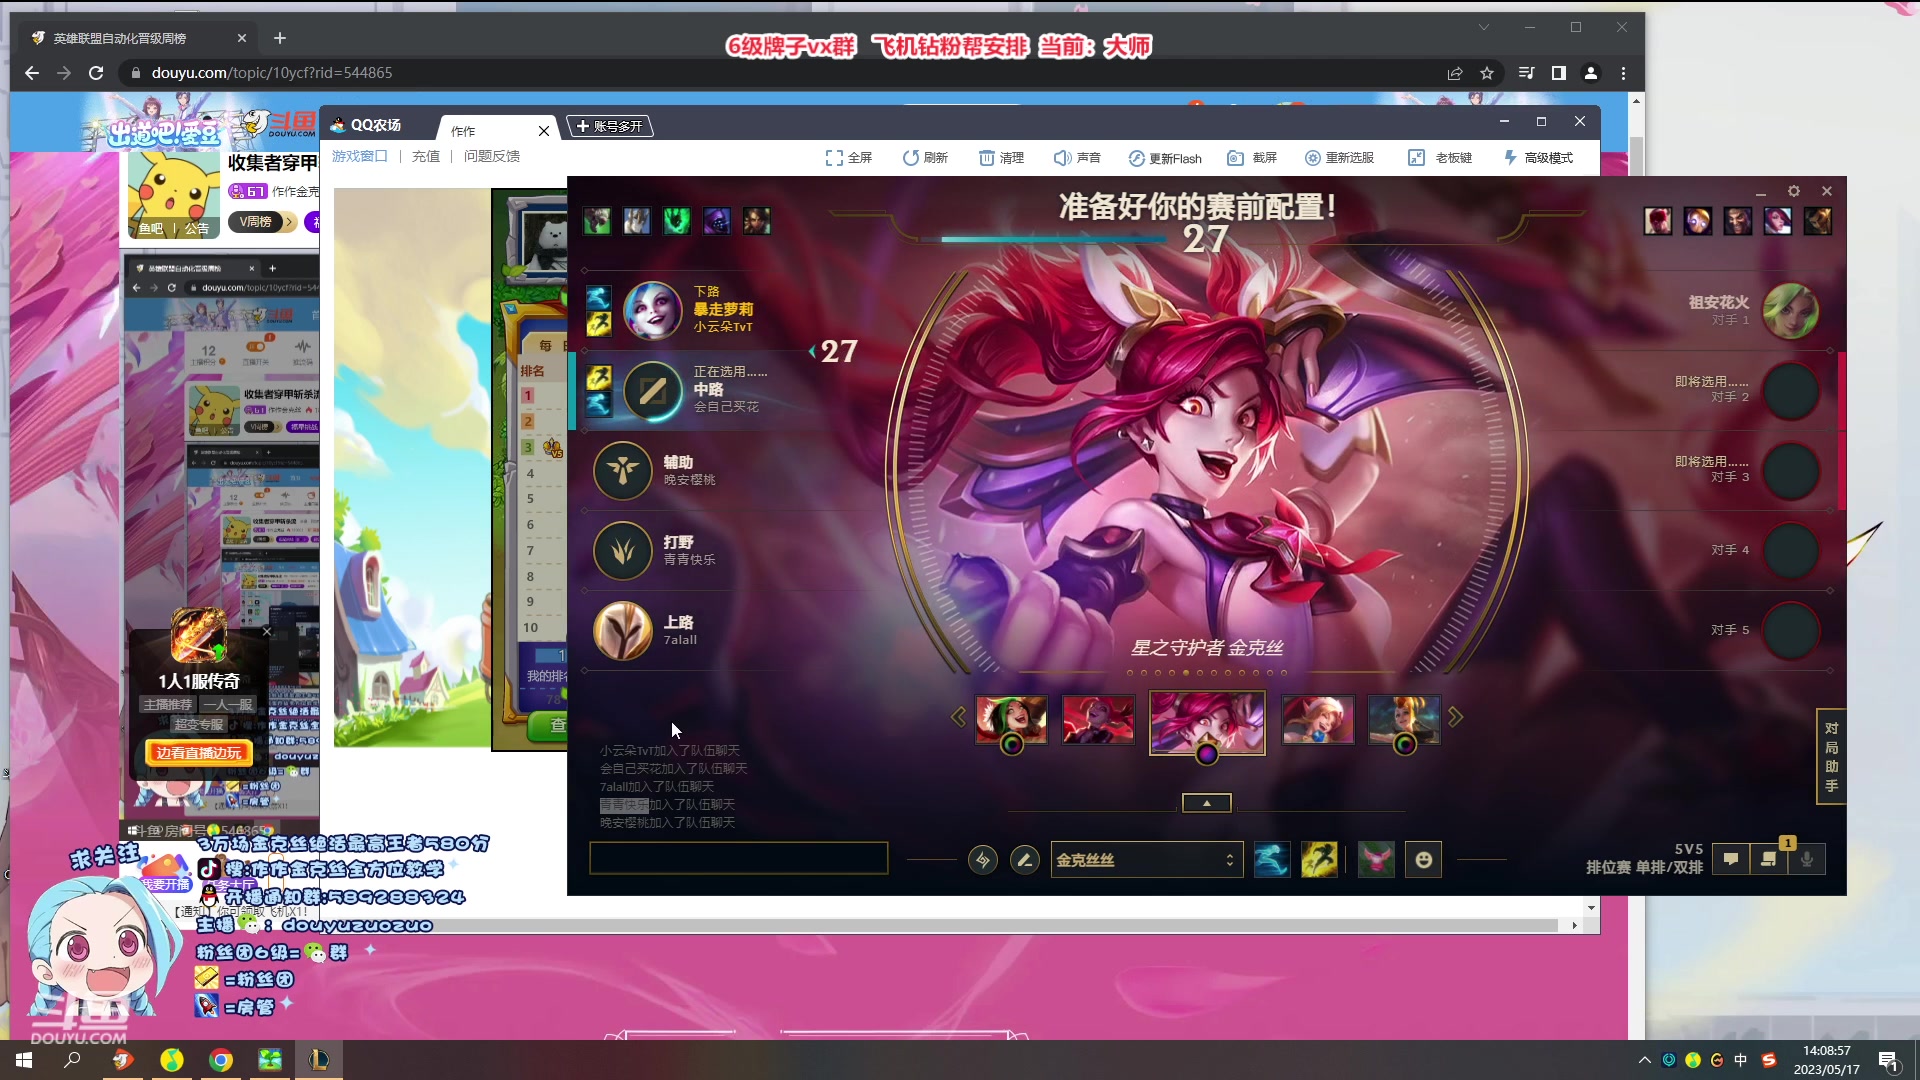Open the 对局助手 side panel
Viewport: 1920px width, 1080px height.
click(1831, 756)
